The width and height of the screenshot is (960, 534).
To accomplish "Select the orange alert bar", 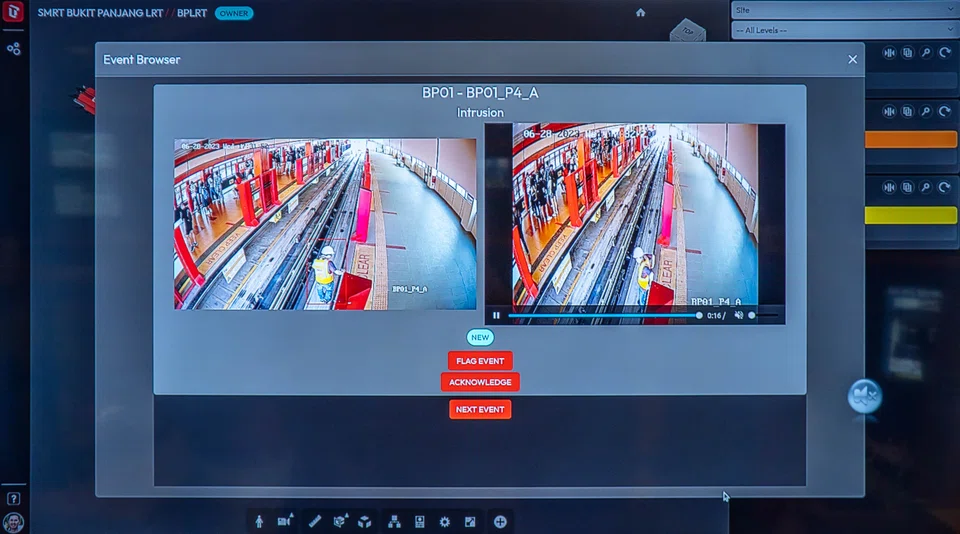I will coord(911,139).
